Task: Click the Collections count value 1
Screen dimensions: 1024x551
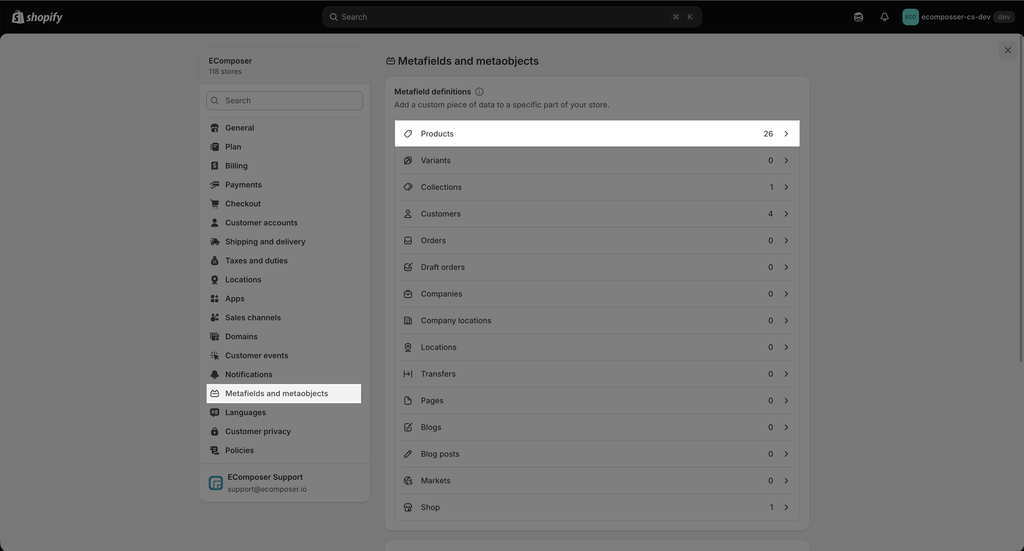Action: pyautogui.click(x=771, y=187)
